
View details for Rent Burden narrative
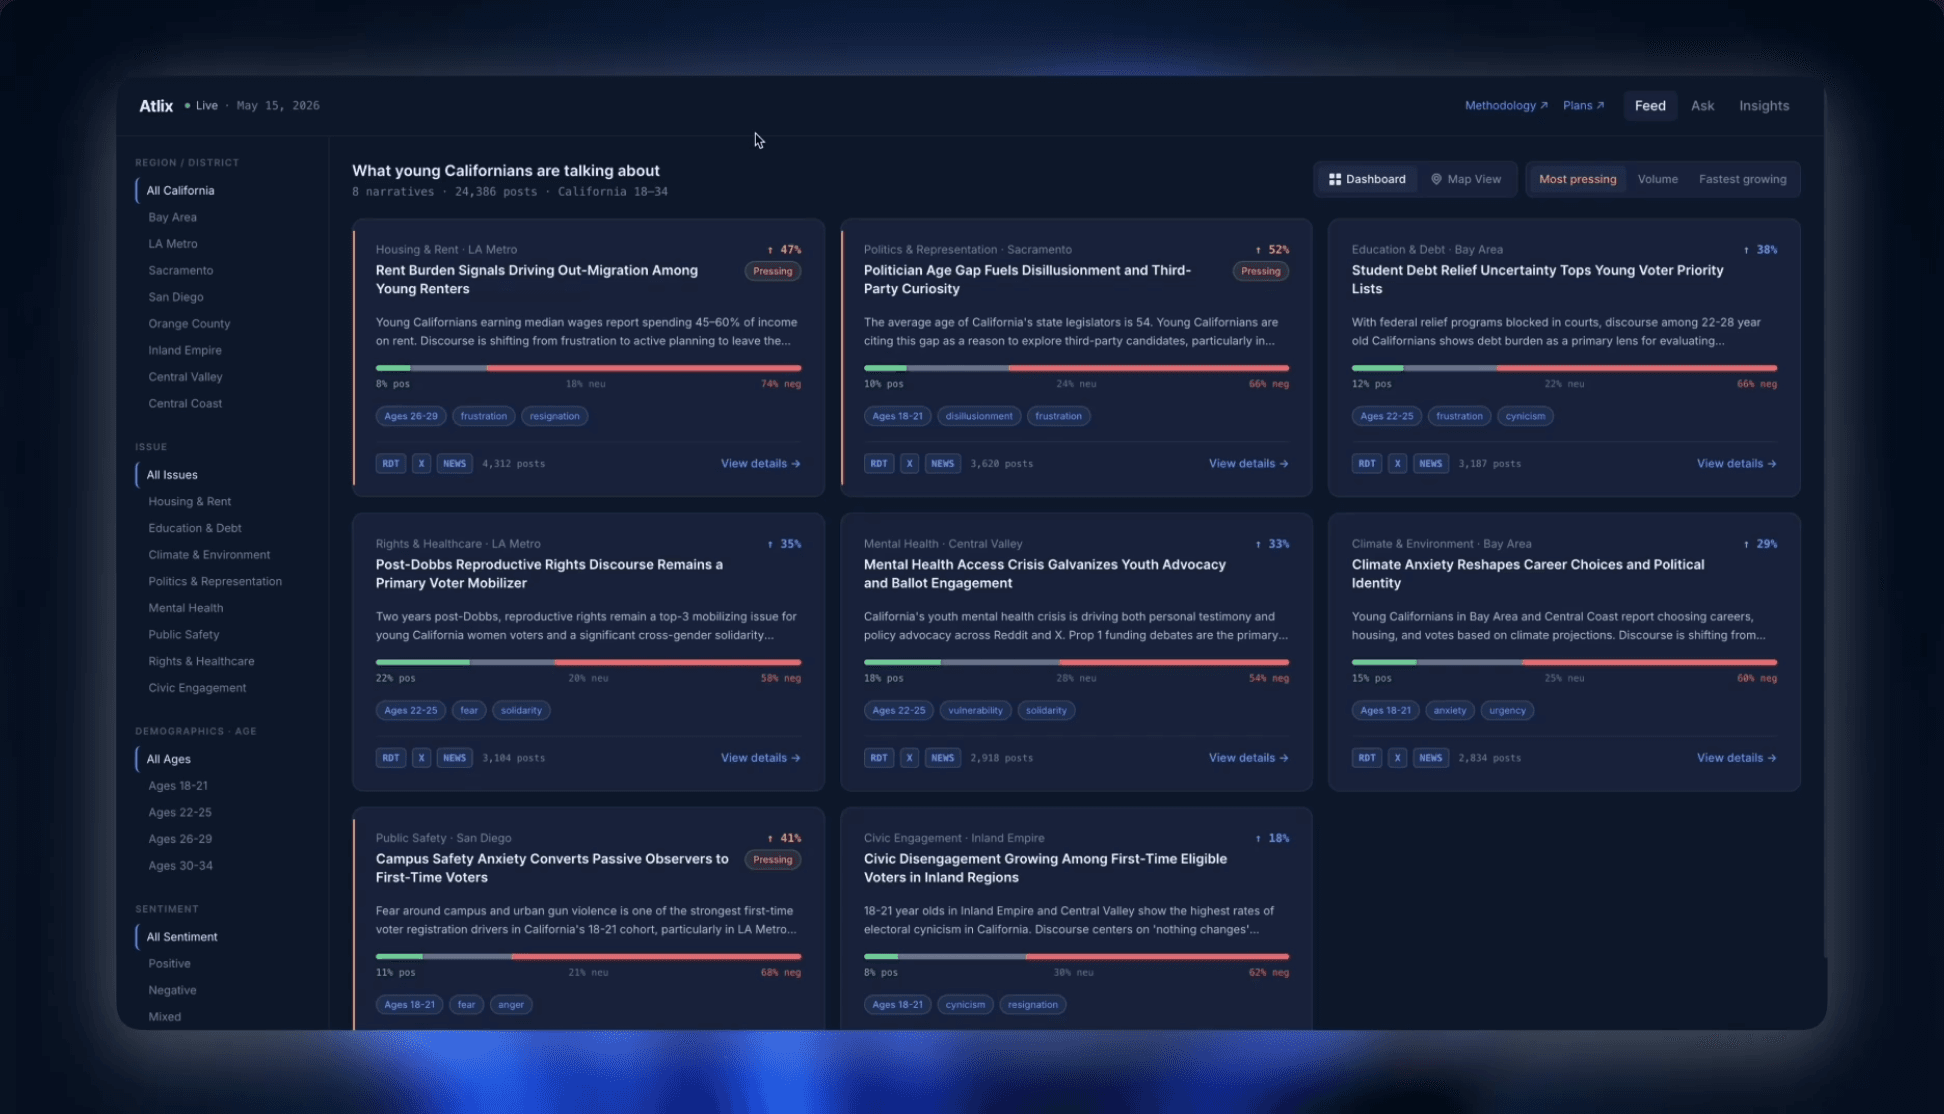click(x=760, y=464)
